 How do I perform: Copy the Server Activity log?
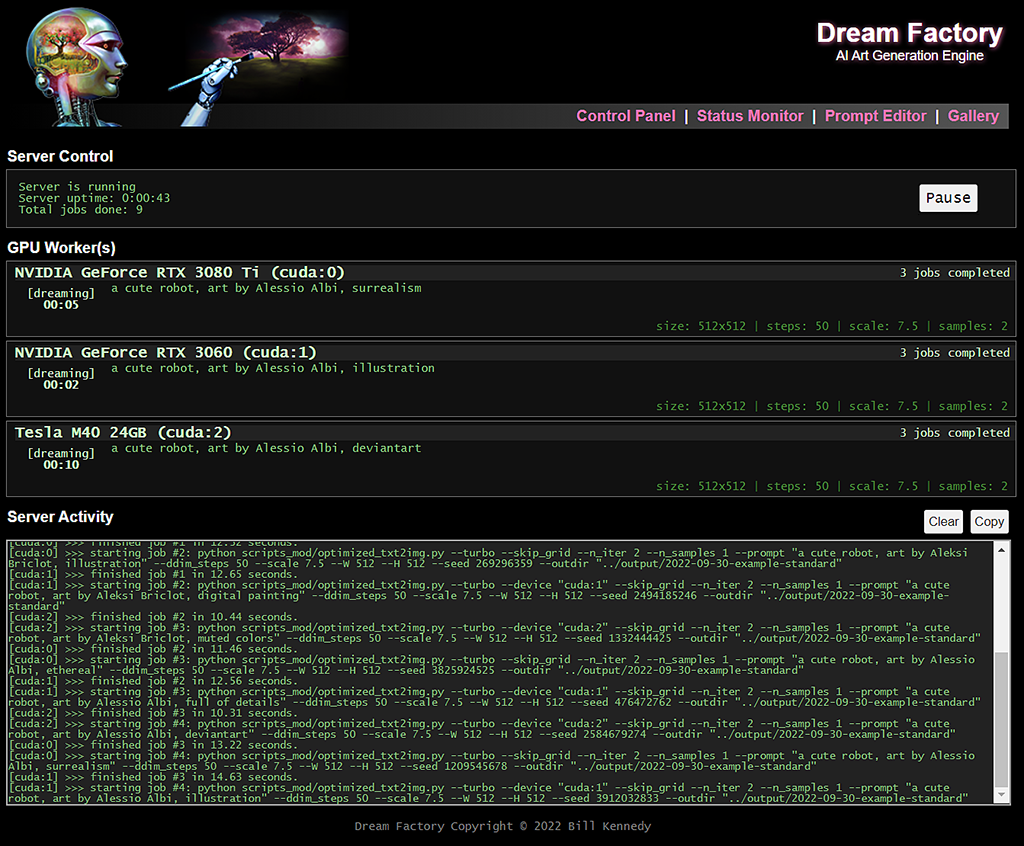click(x=989, y=521)
